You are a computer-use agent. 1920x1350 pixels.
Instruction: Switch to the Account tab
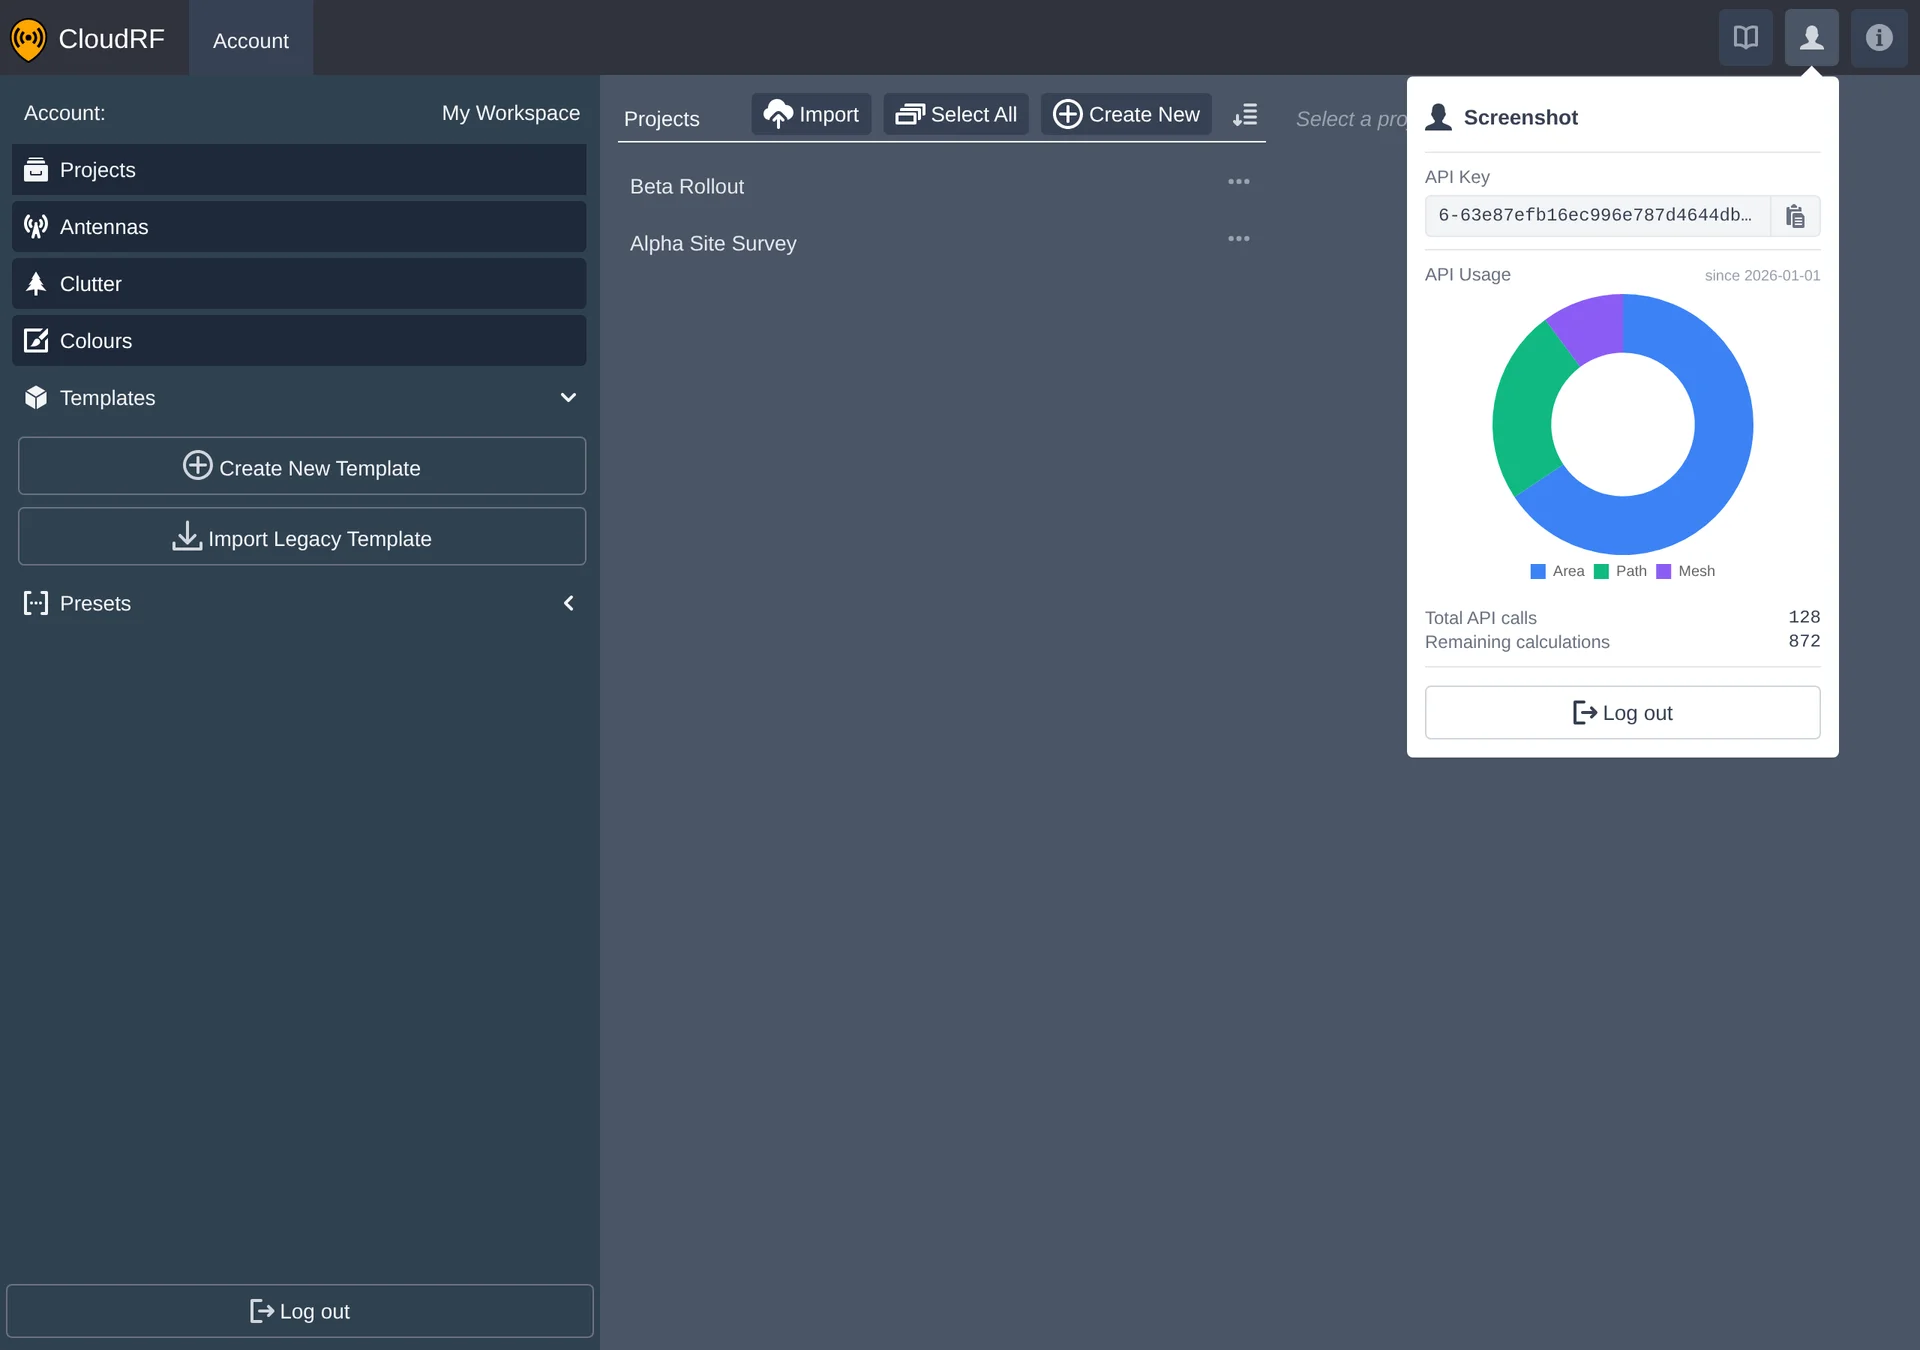(251, 40)
